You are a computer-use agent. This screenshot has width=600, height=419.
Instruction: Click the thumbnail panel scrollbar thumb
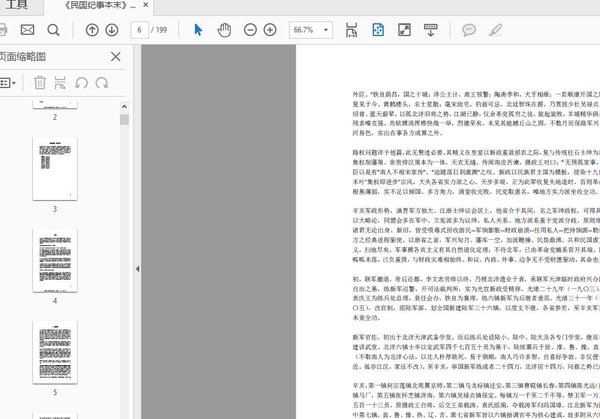tap(124, 119)
